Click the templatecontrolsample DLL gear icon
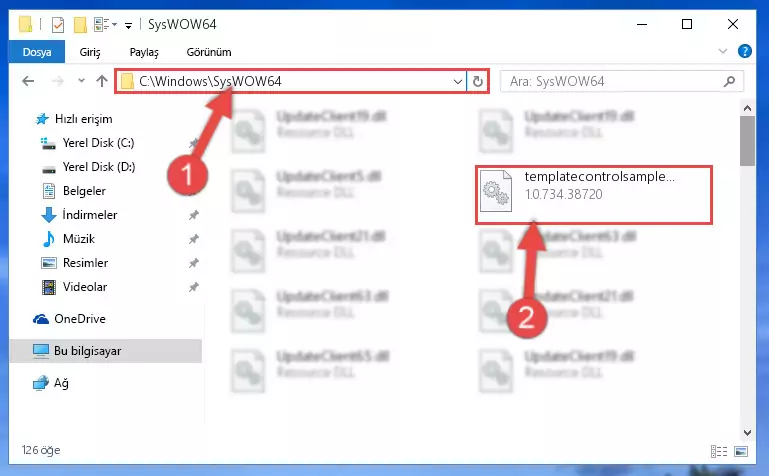The image size is (769, 476). tap(496, 192)
